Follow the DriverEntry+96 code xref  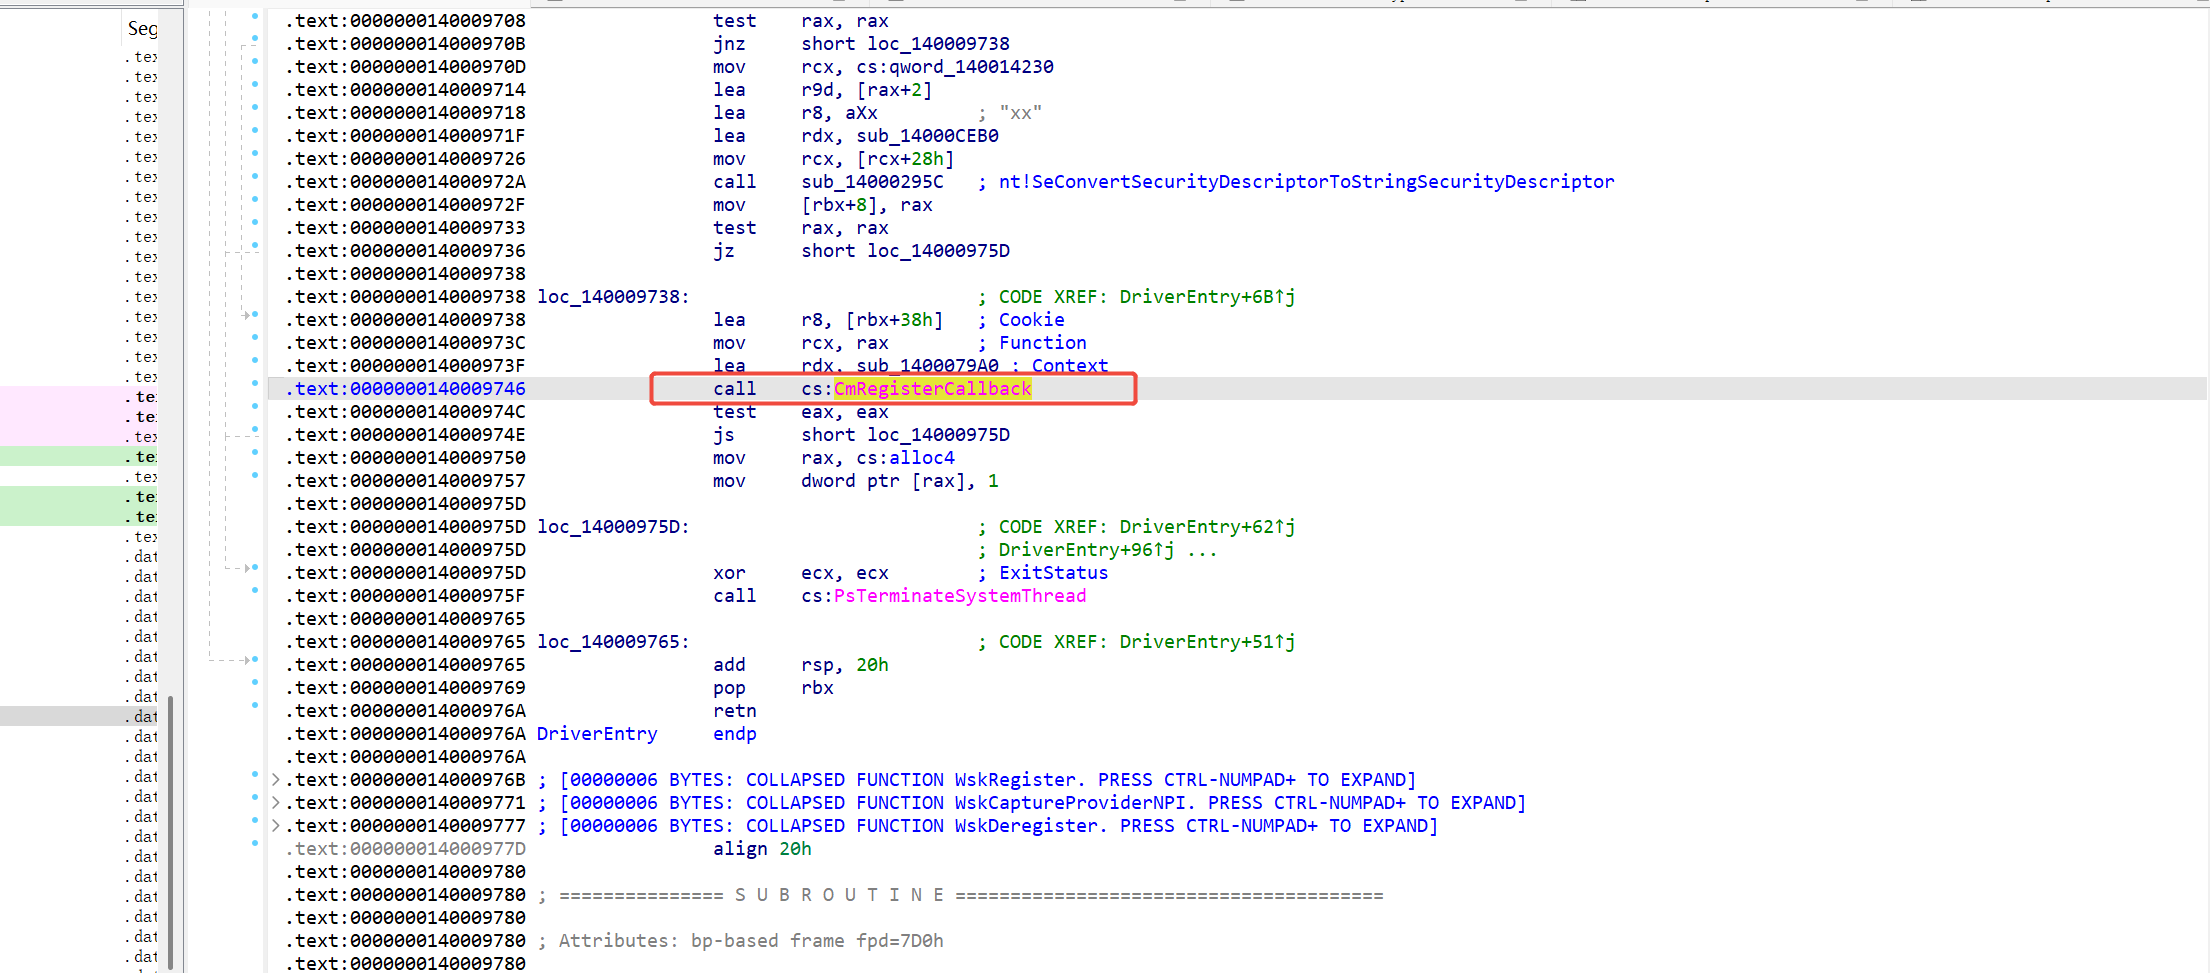coord(1086,550)
